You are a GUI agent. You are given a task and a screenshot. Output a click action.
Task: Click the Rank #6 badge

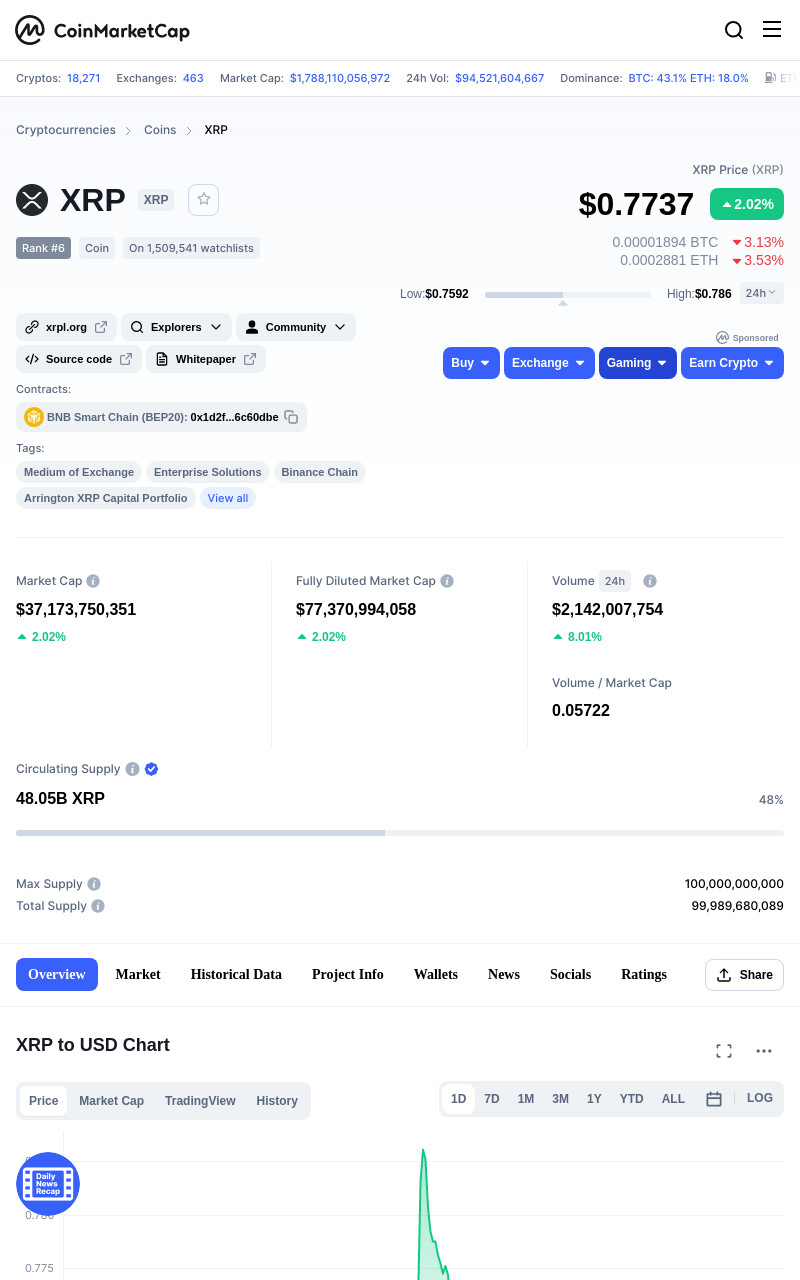43,248
